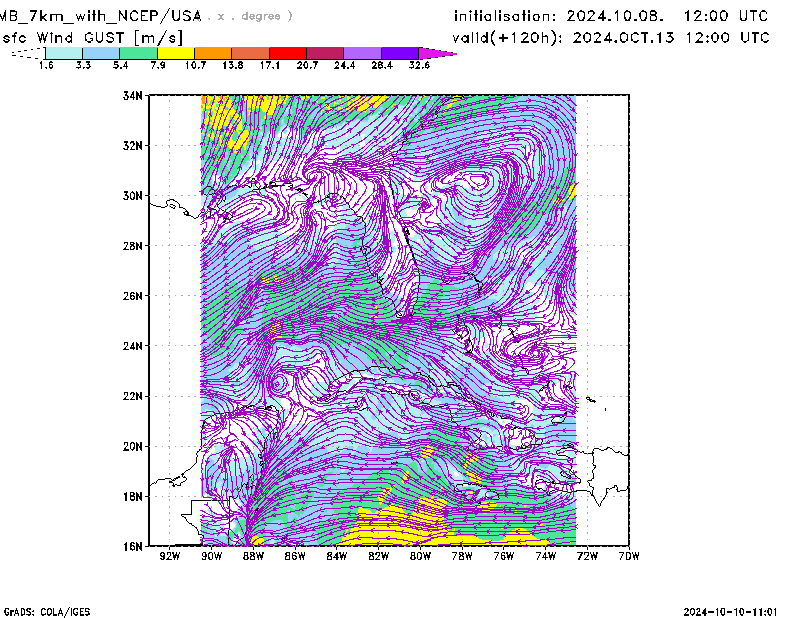Click the 30N latitude label
Image resolution: width=800 pixels, height=618 pixels.
(x=133, y=195)
